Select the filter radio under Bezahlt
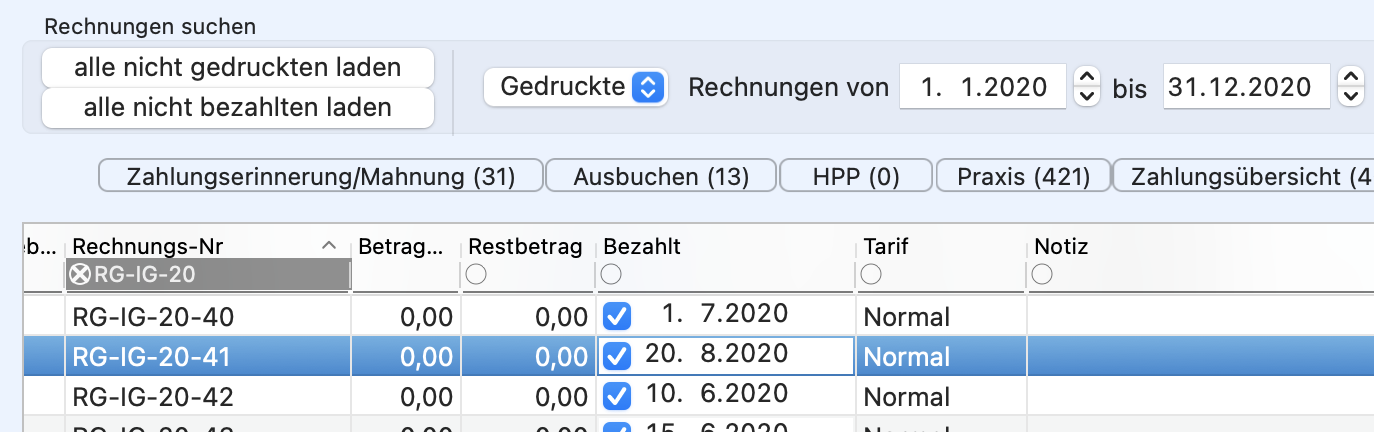1374x432 pixels. pyautogui.click(x=611, y=274)
